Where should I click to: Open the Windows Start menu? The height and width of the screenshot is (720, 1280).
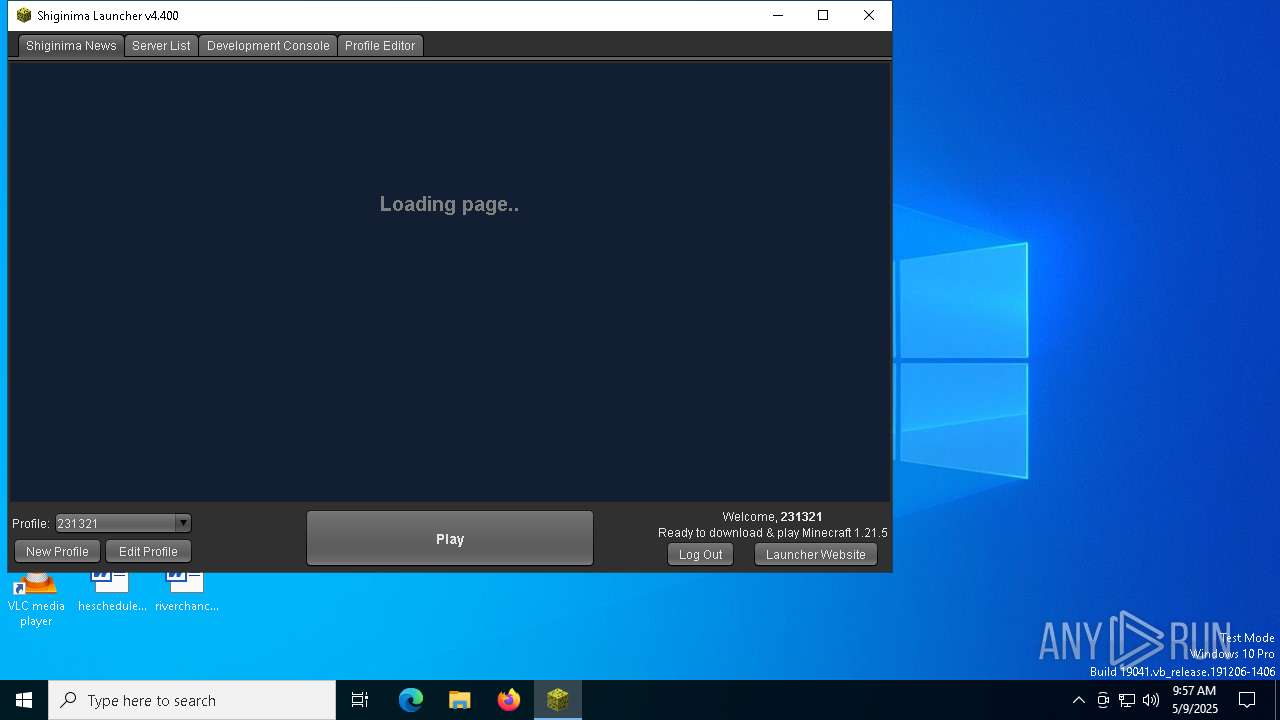tap(24, 700)
